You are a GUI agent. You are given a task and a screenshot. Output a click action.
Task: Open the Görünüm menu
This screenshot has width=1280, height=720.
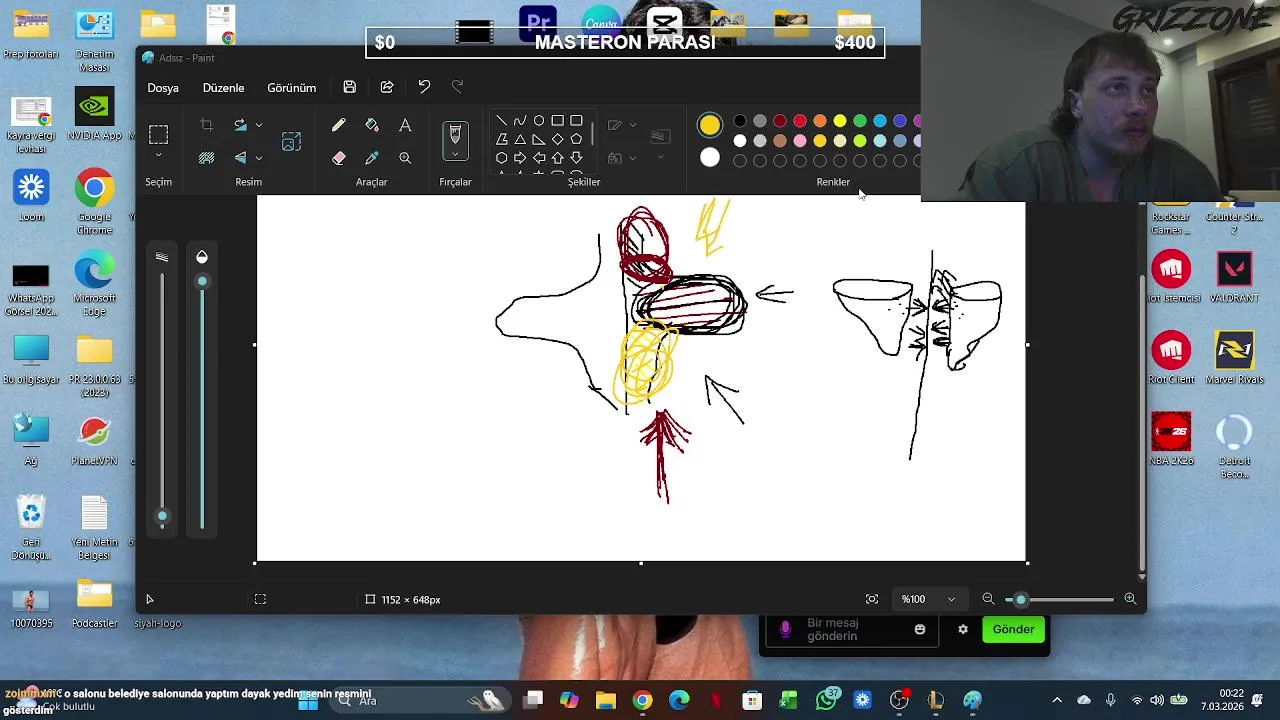click(291, 88)
